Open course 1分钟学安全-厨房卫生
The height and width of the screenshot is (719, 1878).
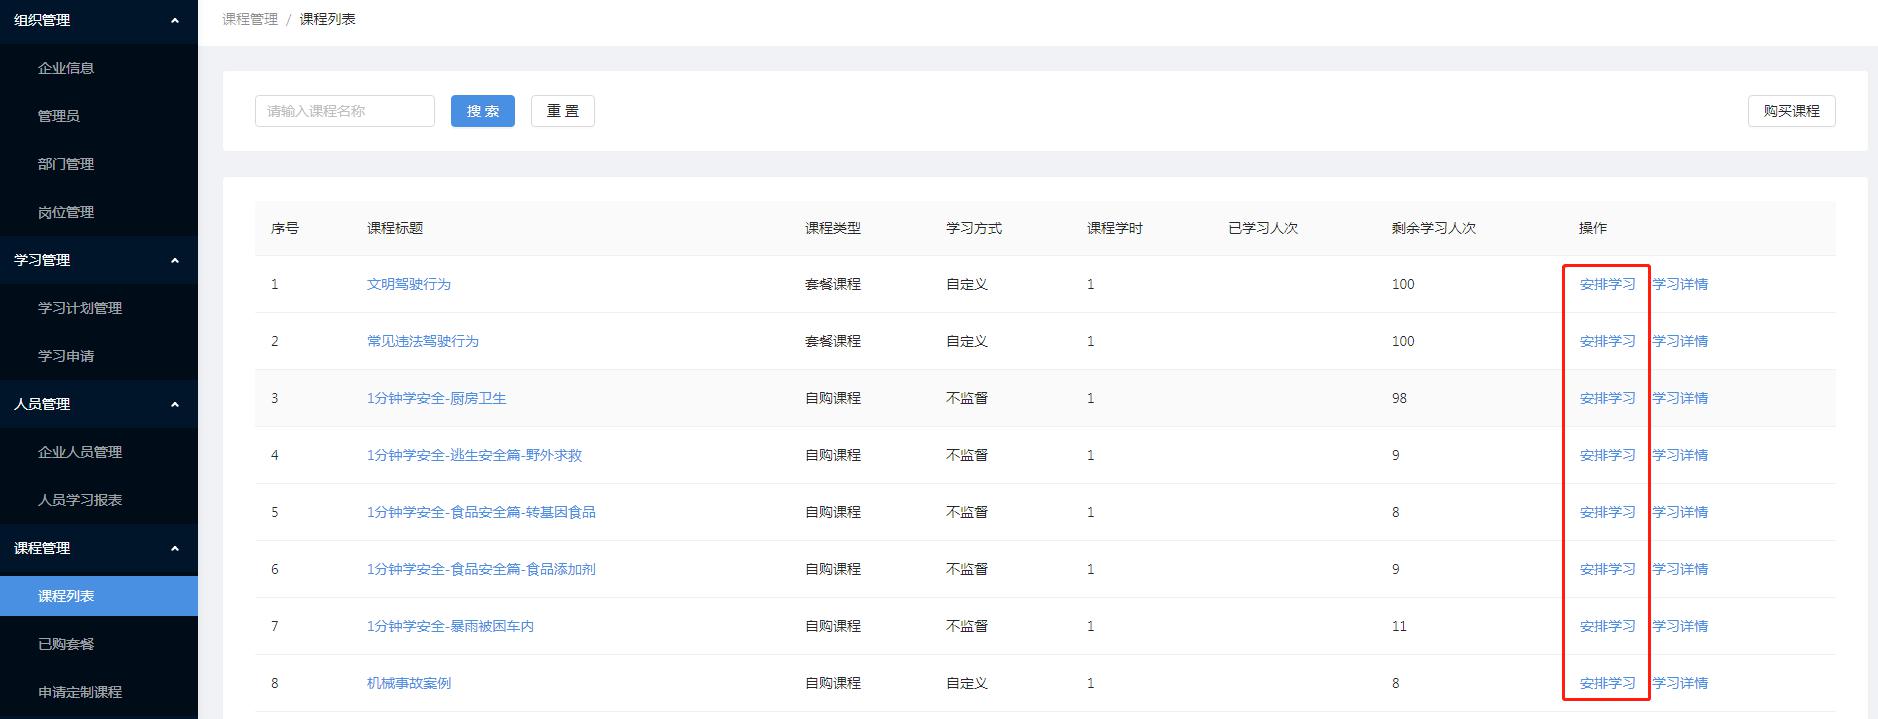[x=437, y=398]
